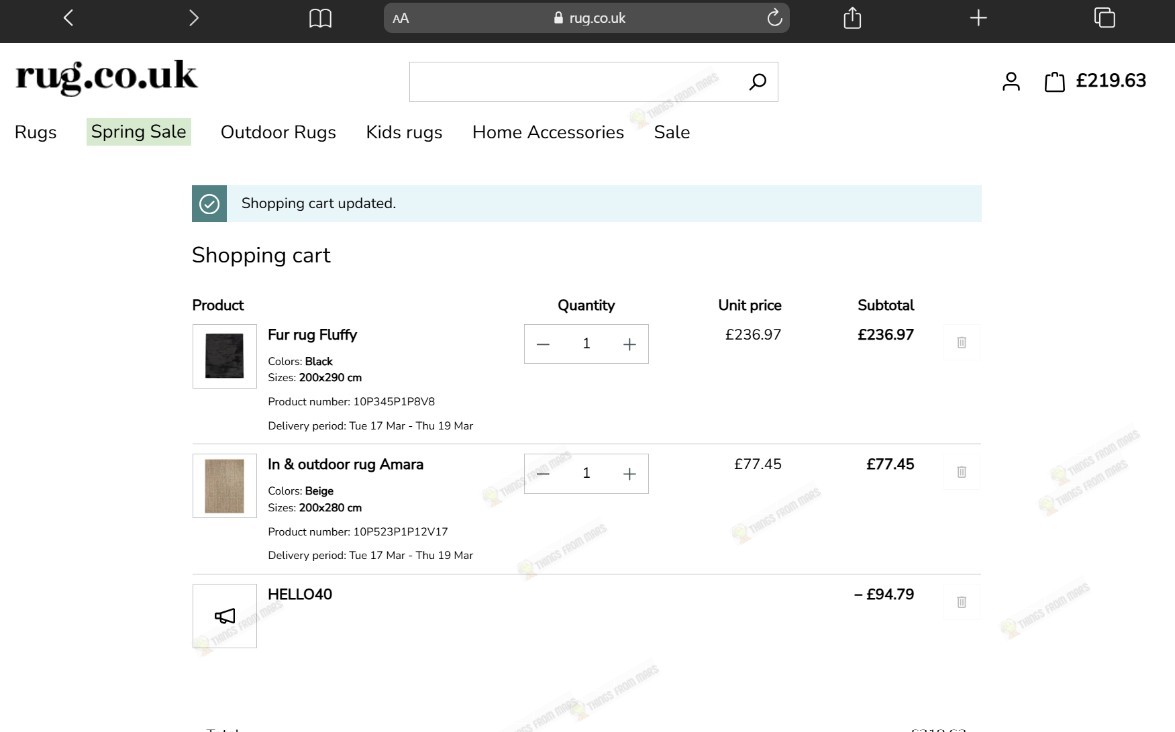
Task: Click the Fur rug Fluffy quantity value
Action: coord(586,344)
